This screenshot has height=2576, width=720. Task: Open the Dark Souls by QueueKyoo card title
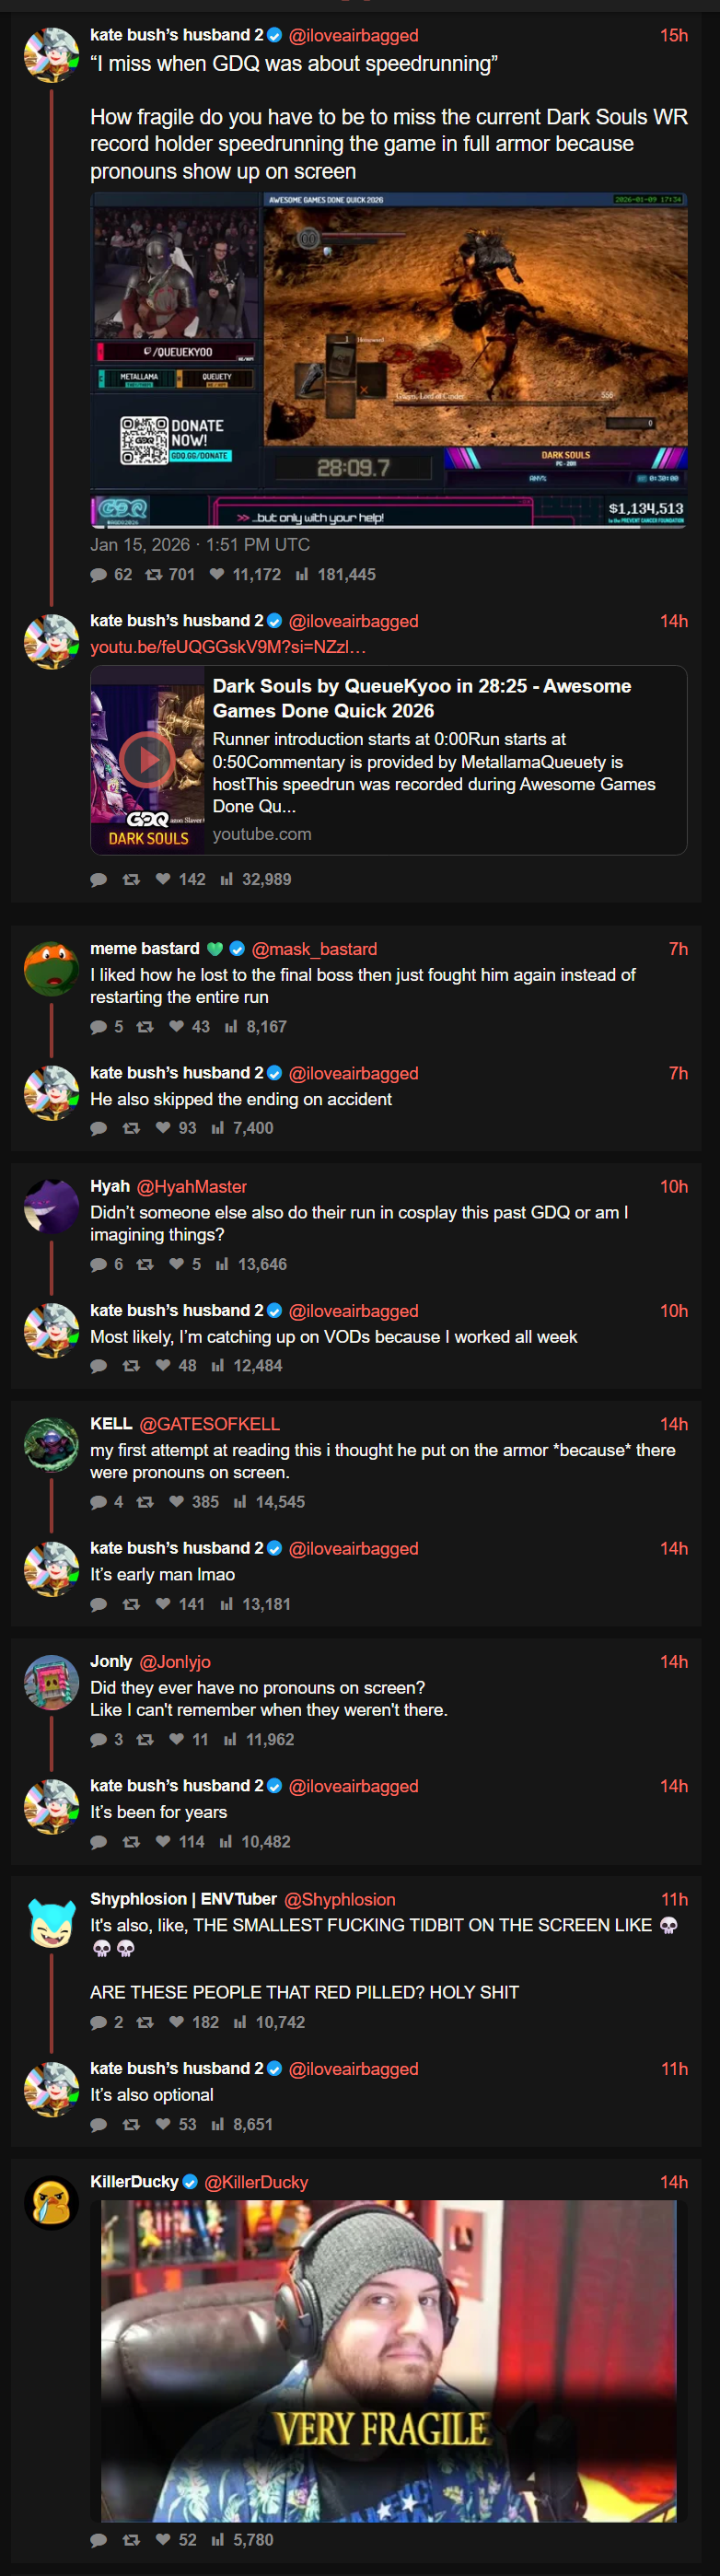pos(422,698)
